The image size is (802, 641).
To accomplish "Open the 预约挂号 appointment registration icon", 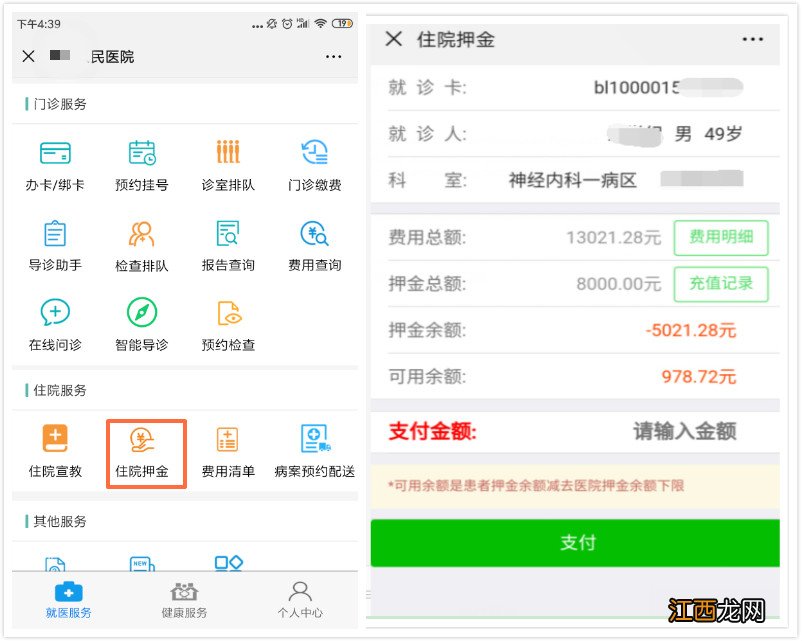I will click(141, 163).
